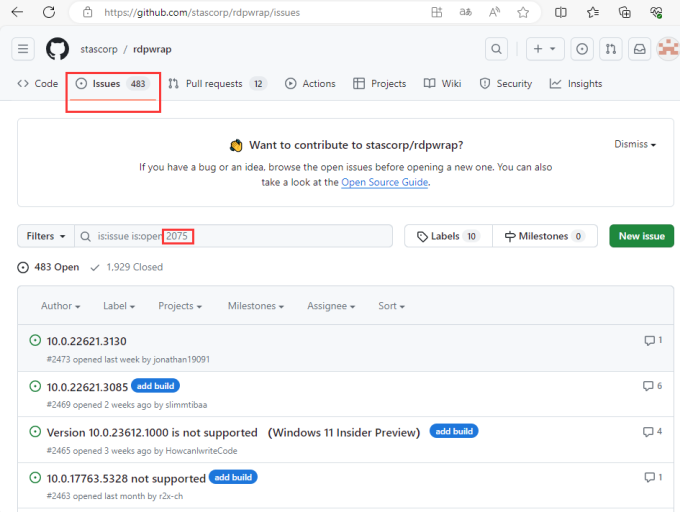
Task: Click add build label on Version 10.0.23612.1000
Action: [x=454, y=431]
